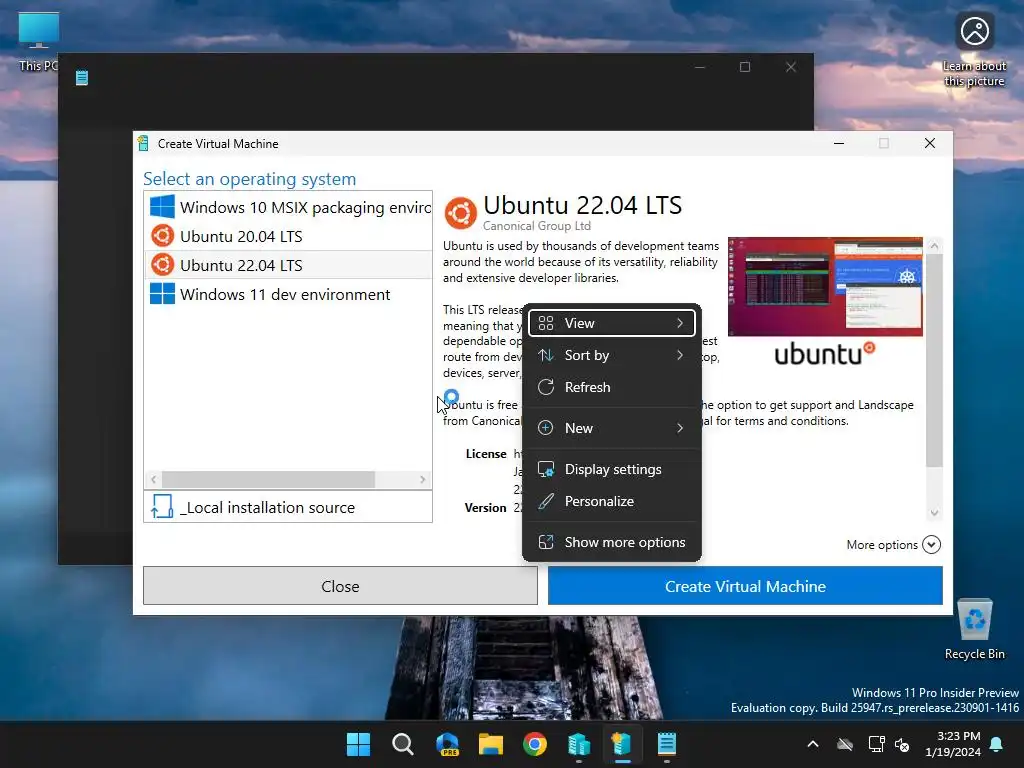Screen dimensions: 1024x768
Task: Select Ubuntu 20.04 LTS in the list
Action: (288, 236)
